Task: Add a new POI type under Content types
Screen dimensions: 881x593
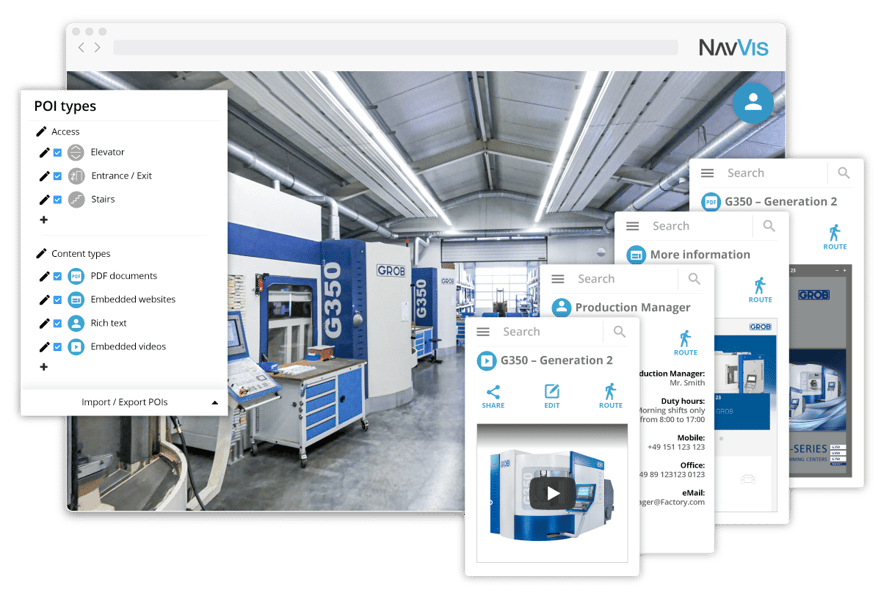Action: tap(44, 367)
